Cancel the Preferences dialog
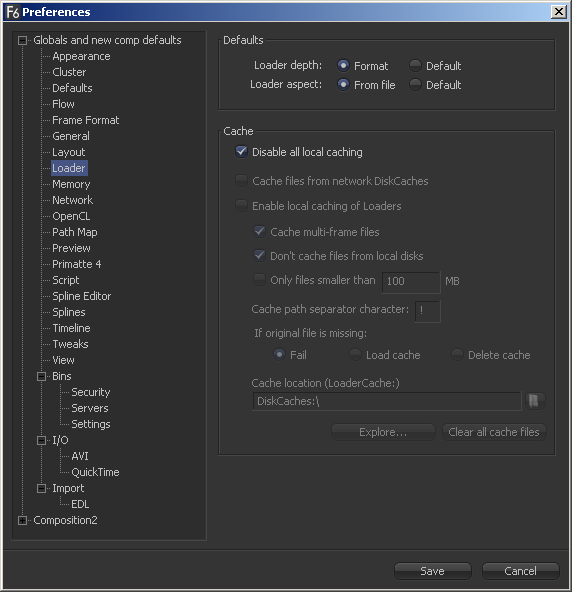Screen dimensions: 572x592 pyautogui.click(x=520, y=571)
